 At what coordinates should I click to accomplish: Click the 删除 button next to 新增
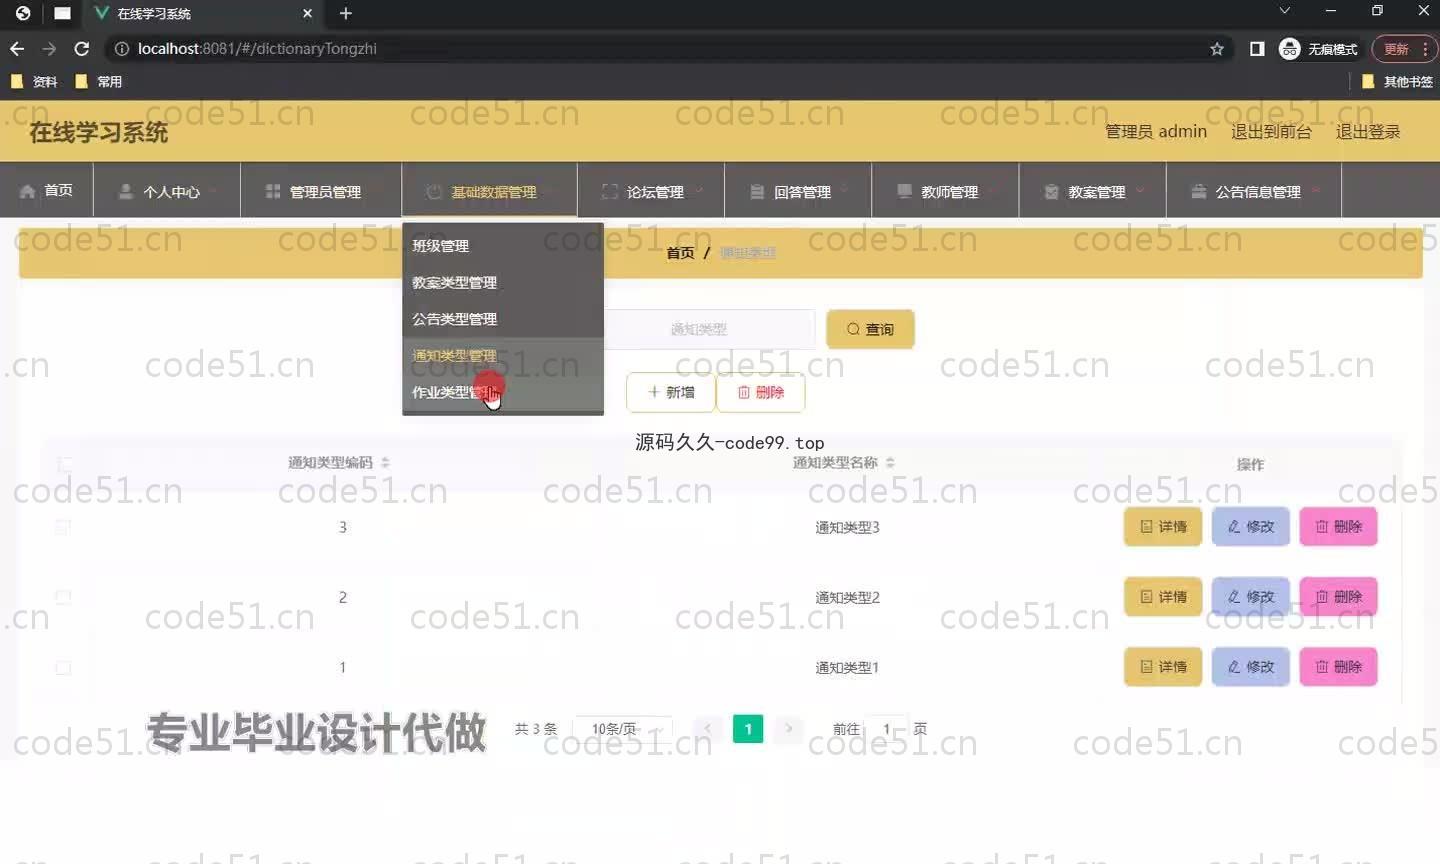click(761, 392)
